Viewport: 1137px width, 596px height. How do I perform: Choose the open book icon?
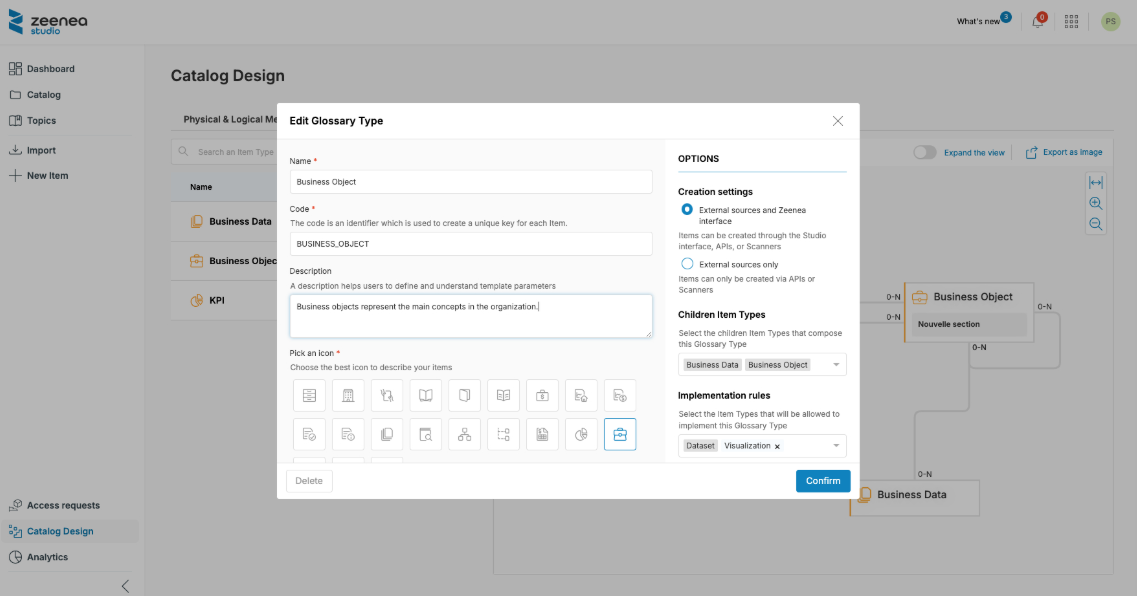point(426,396)
